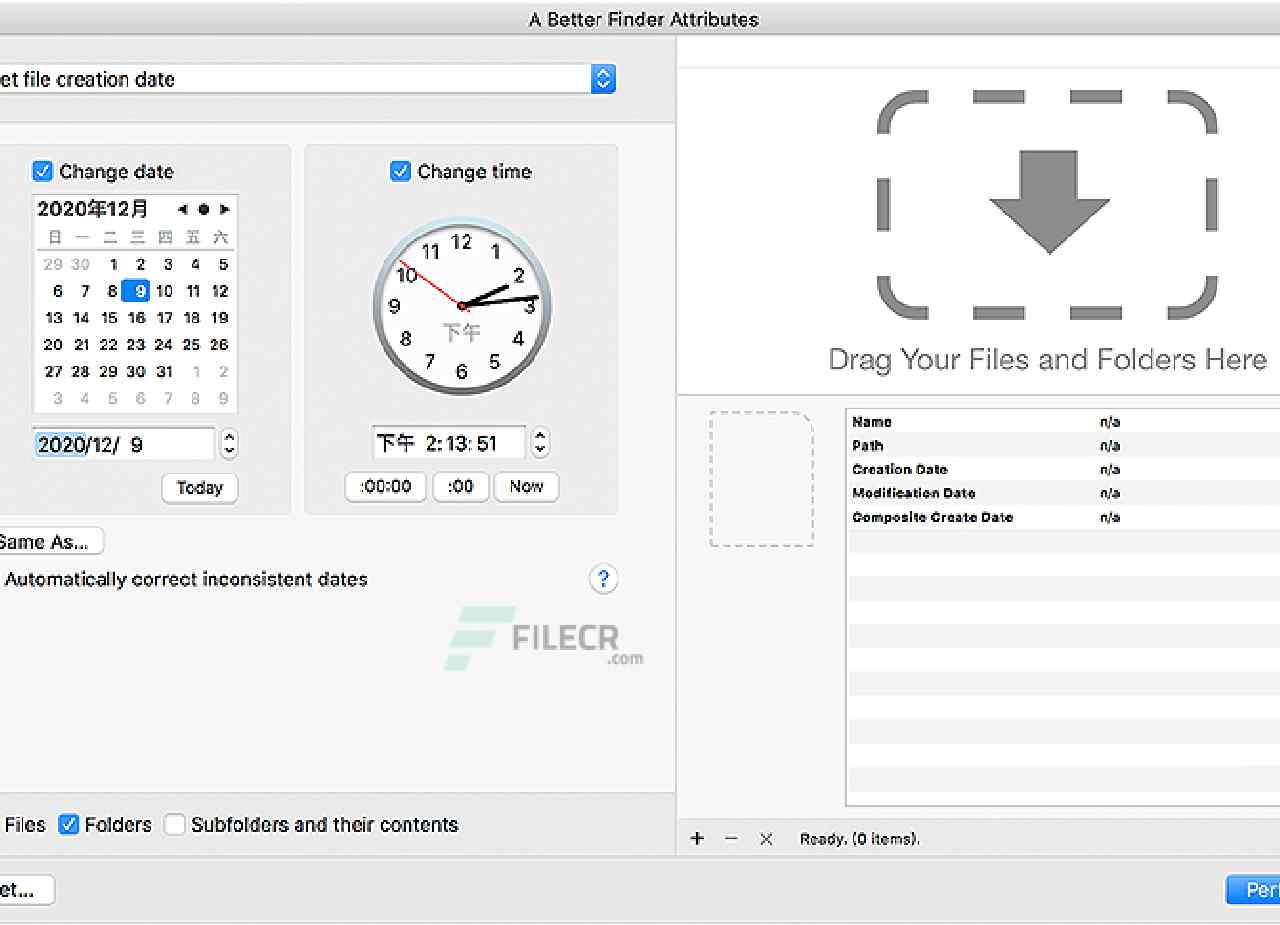Image resolution: width=1280 pixels, height=925 pixels.
Task: Select December 31 in the calendar
Action: coord(164,371)
